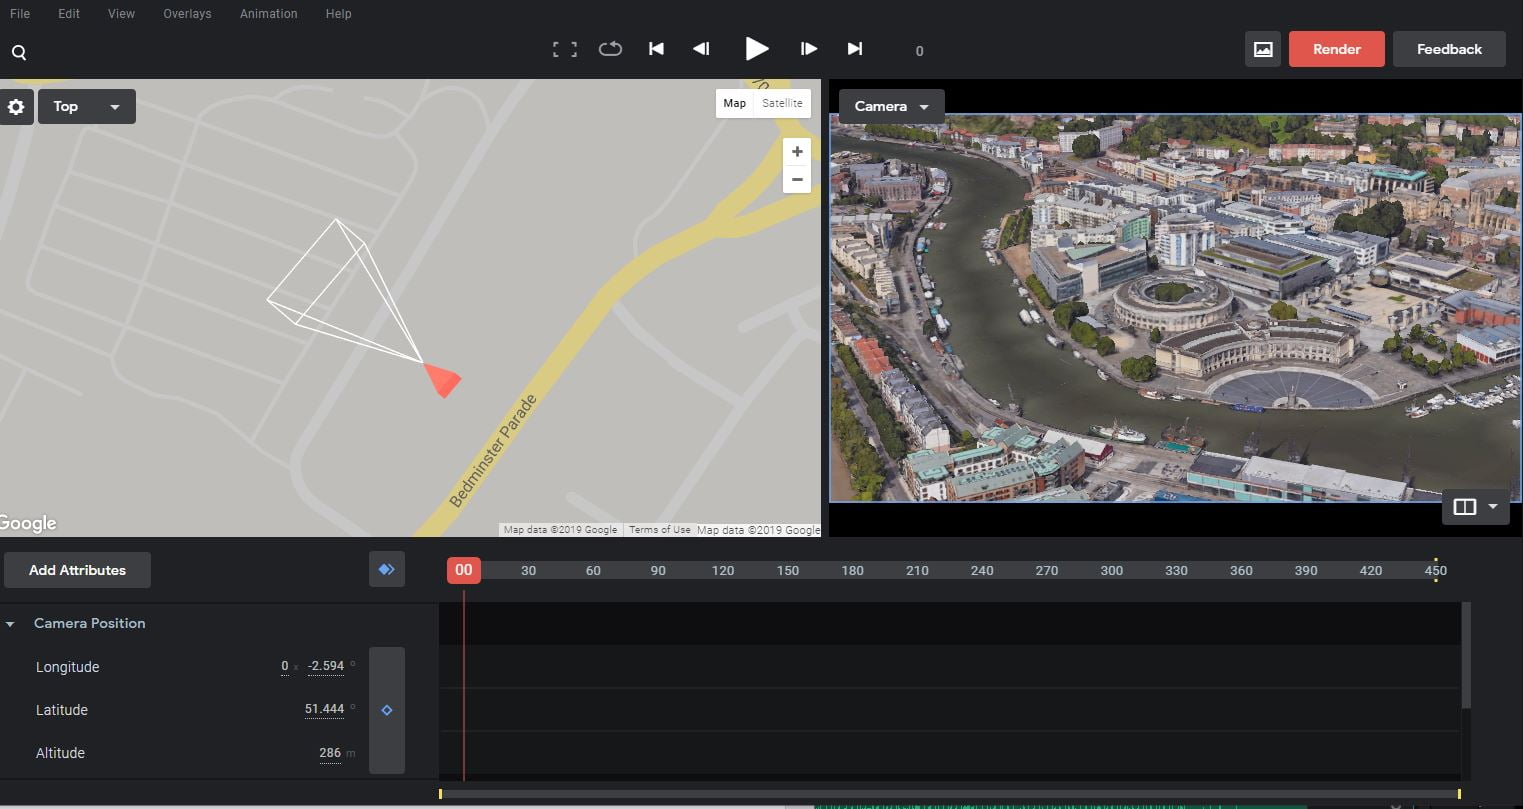The height and width of the screenshot is (809, 1523).
Task: Zoom in on the map
Action: tap(797, 152)
